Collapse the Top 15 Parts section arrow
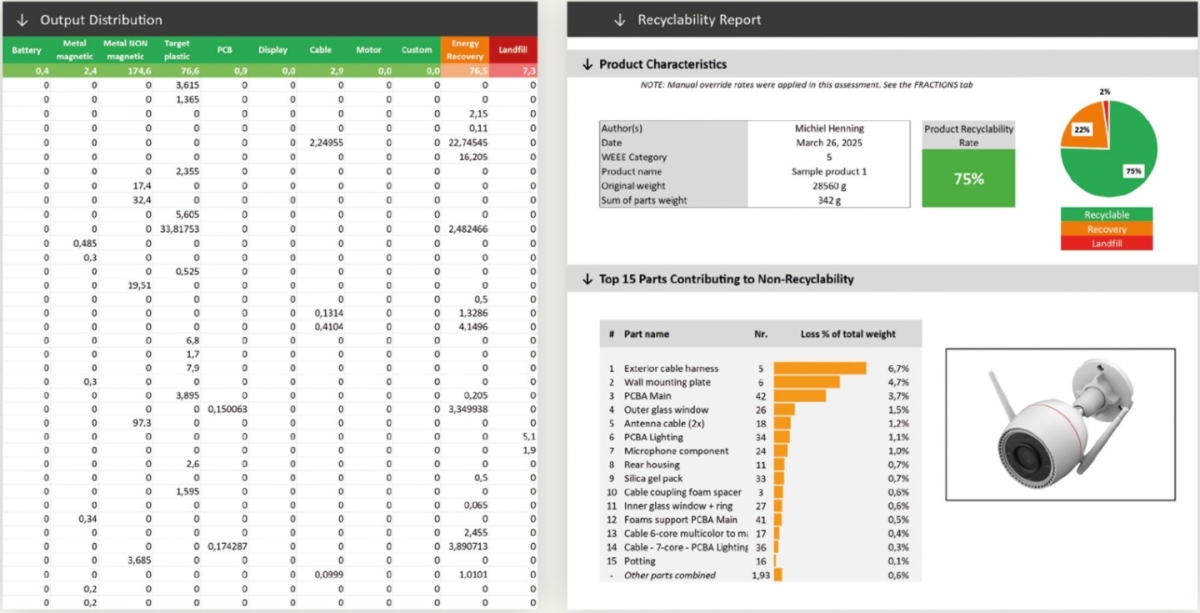1200x613 pixels. click(587, 280)
